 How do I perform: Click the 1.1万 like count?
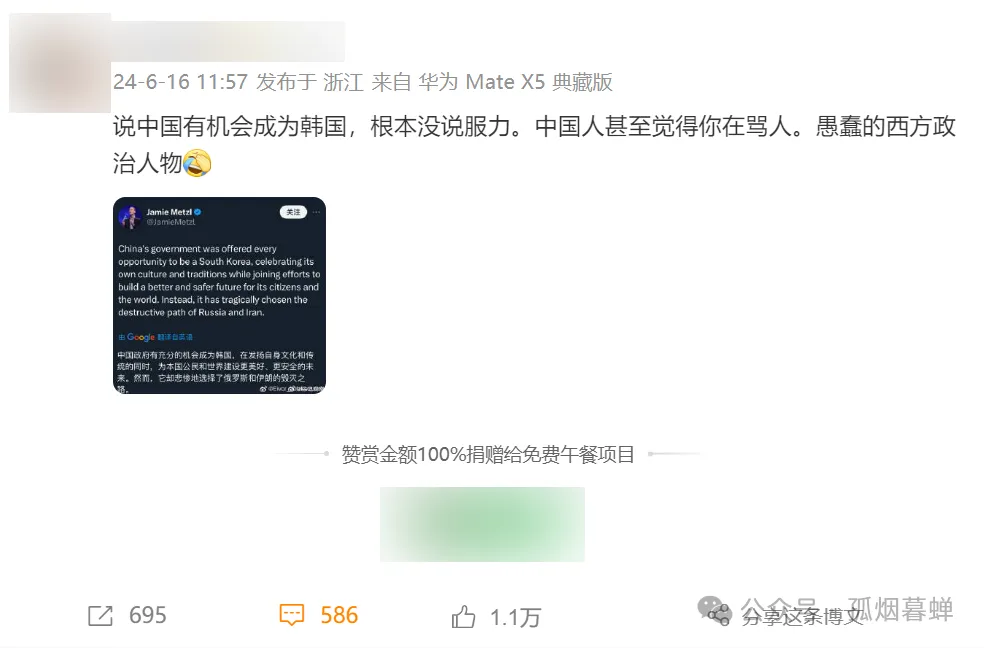515,618
